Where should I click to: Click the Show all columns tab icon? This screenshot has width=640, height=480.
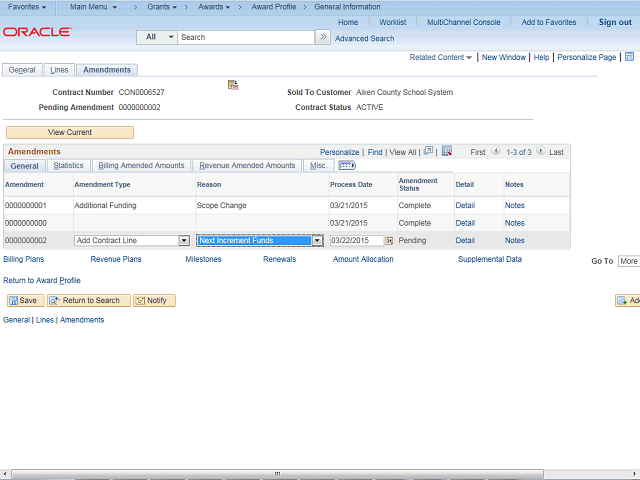[347, 165]
